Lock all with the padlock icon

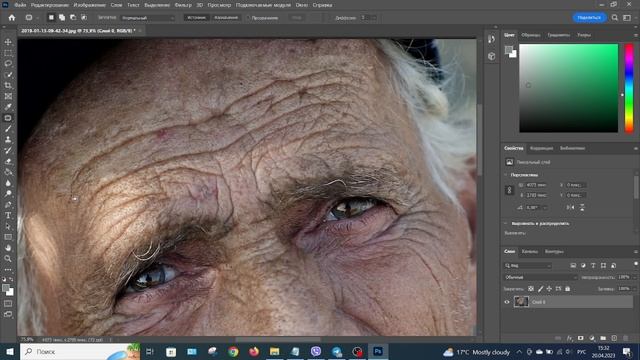pos(567,289)
